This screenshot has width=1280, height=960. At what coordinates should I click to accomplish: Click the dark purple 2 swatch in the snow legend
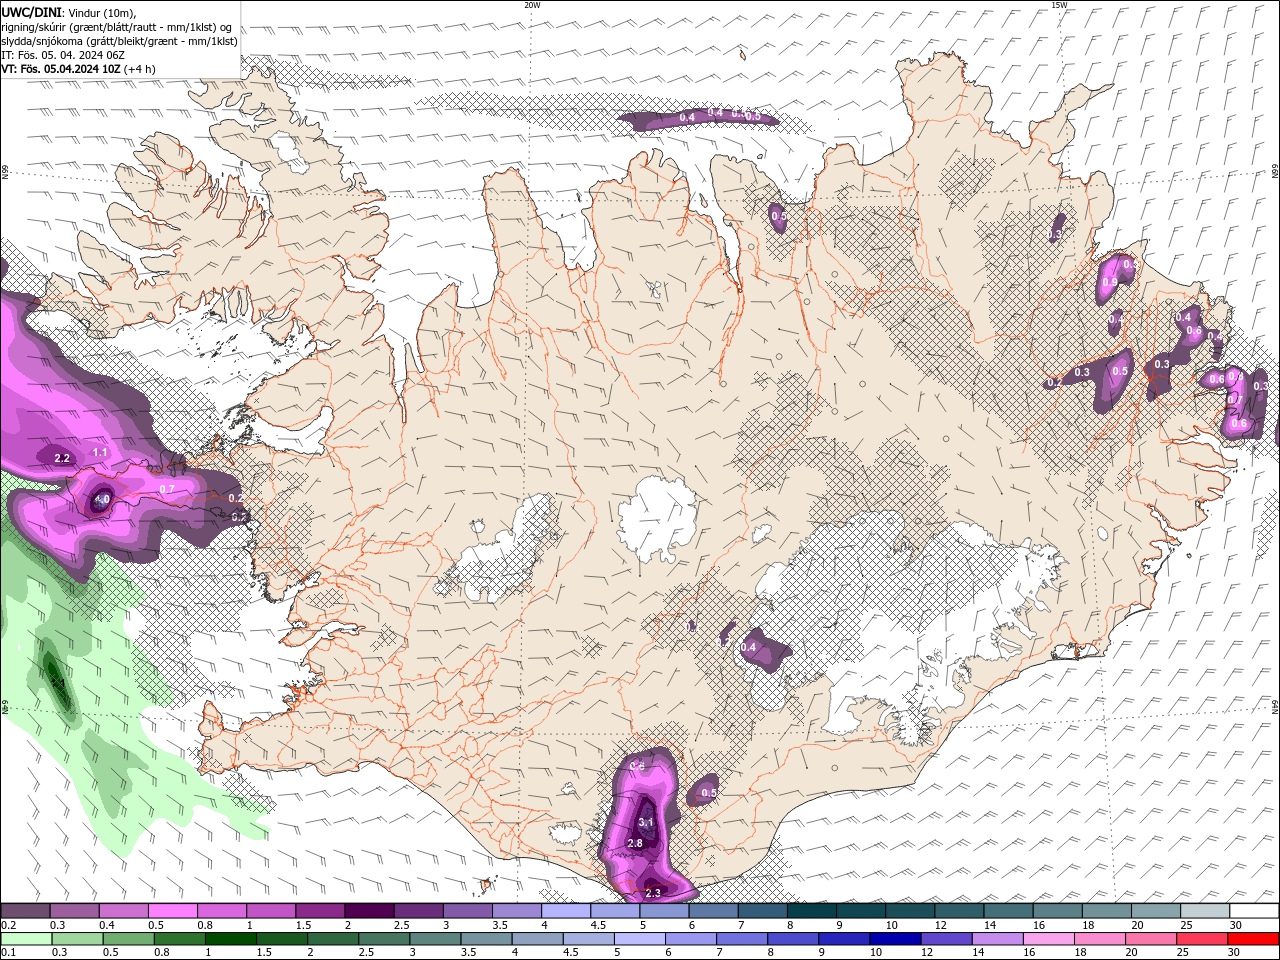(369, 911)
